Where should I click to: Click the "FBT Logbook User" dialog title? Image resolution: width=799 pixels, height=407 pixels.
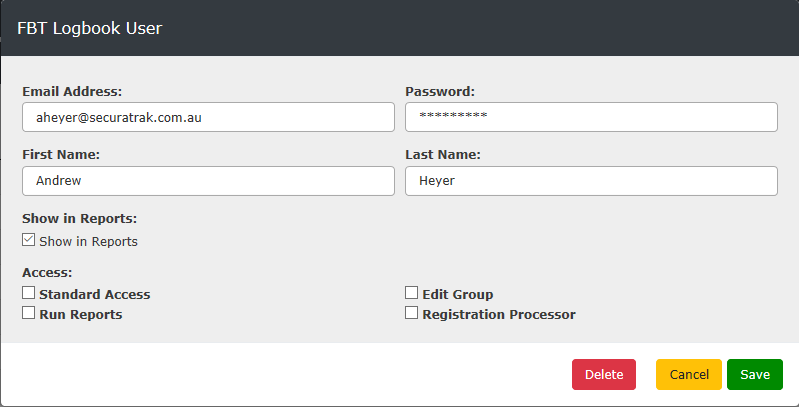(90, 28)
